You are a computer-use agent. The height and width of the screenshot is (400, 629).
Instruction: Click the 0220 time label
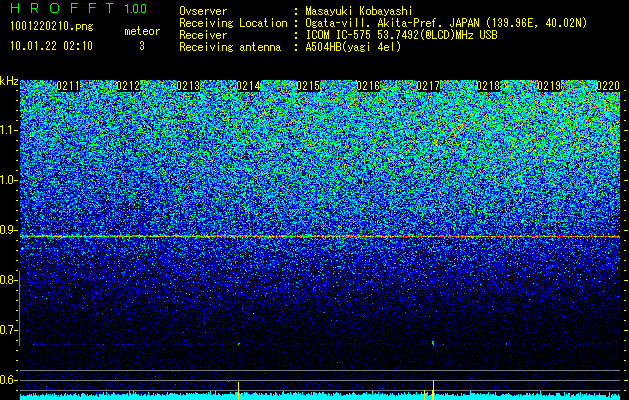tap(608, 86)
